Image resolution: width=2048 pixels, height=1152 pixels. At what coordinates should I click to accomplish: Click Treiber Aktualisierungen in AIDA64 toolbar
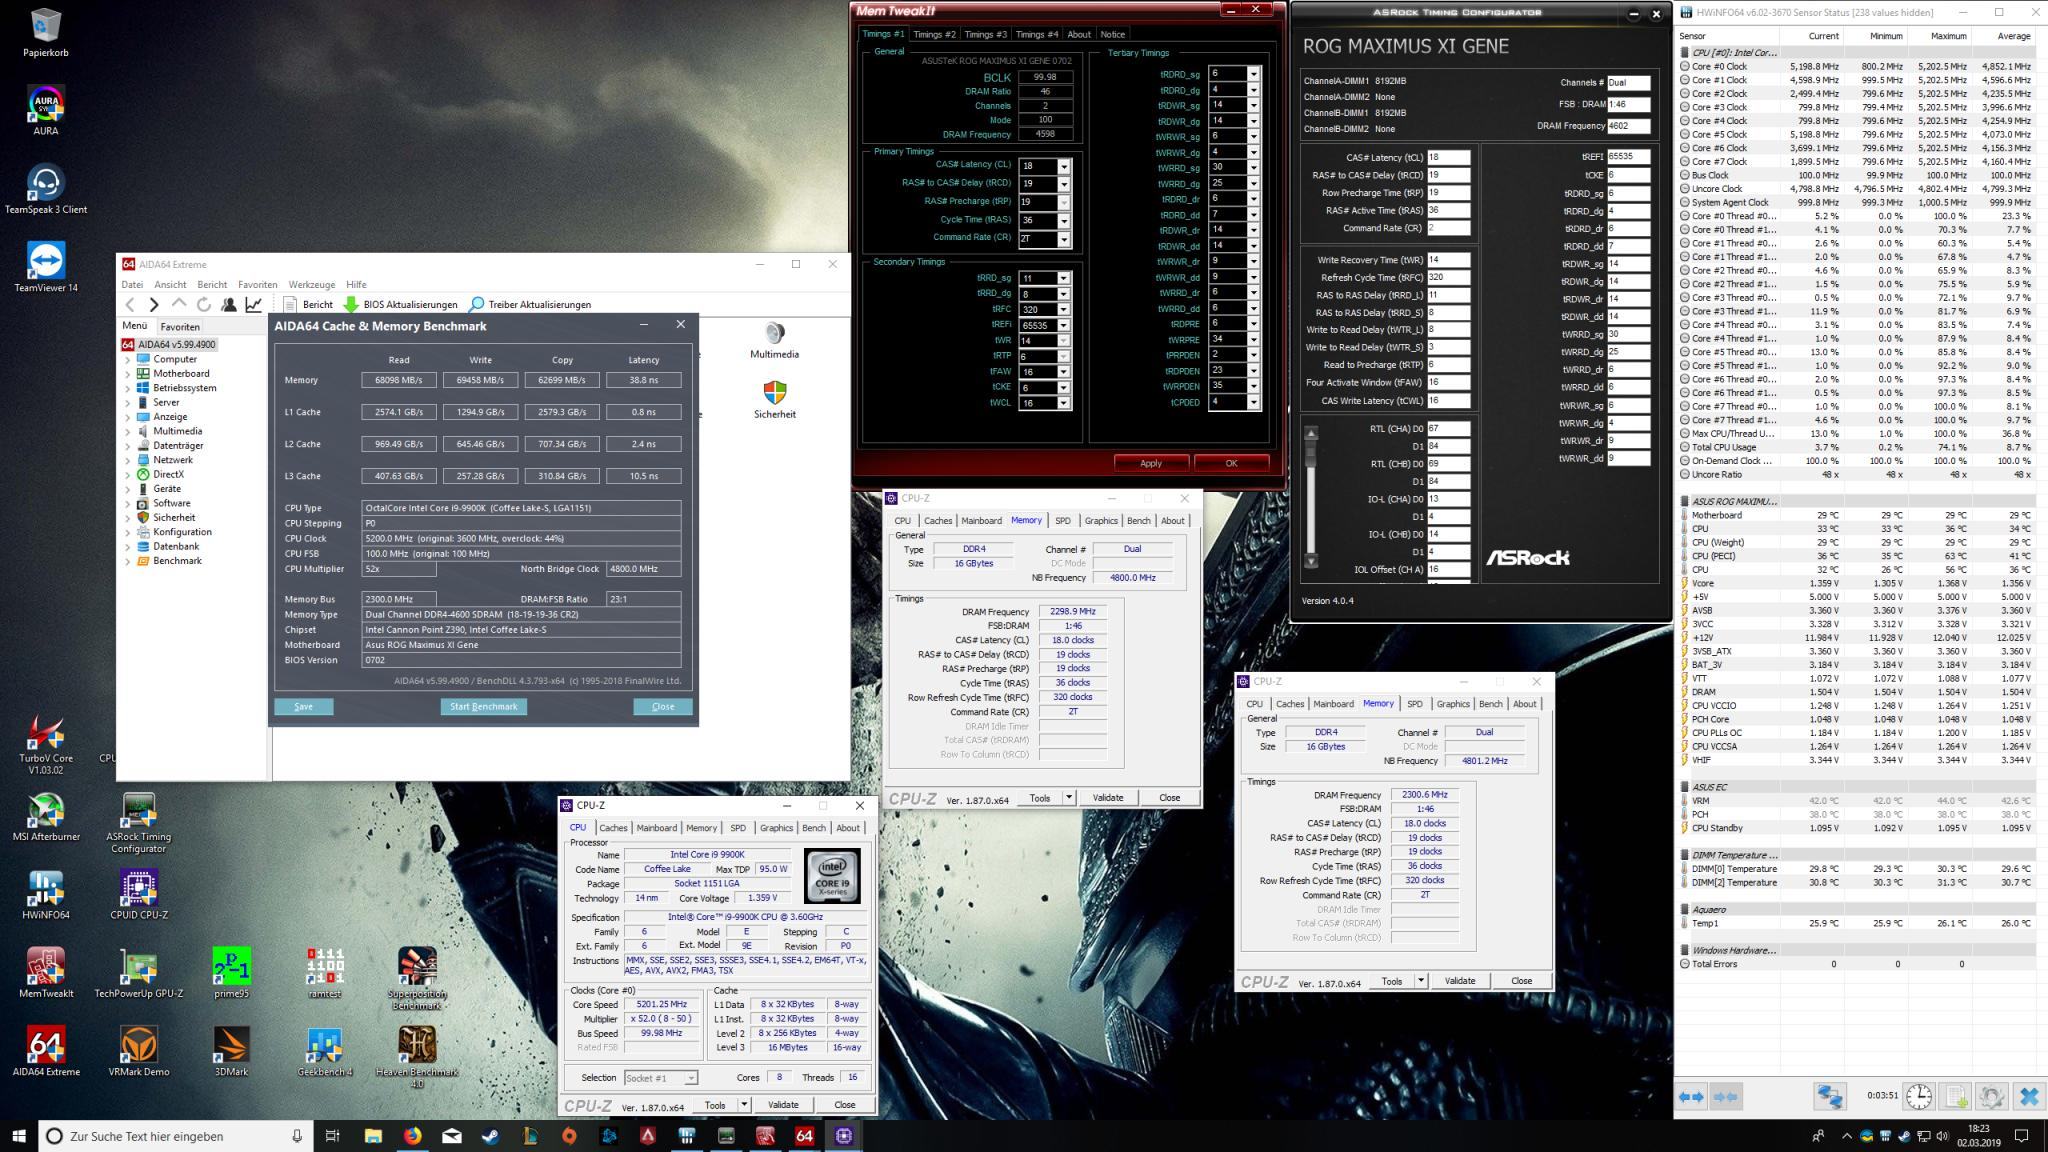point(530,304)
